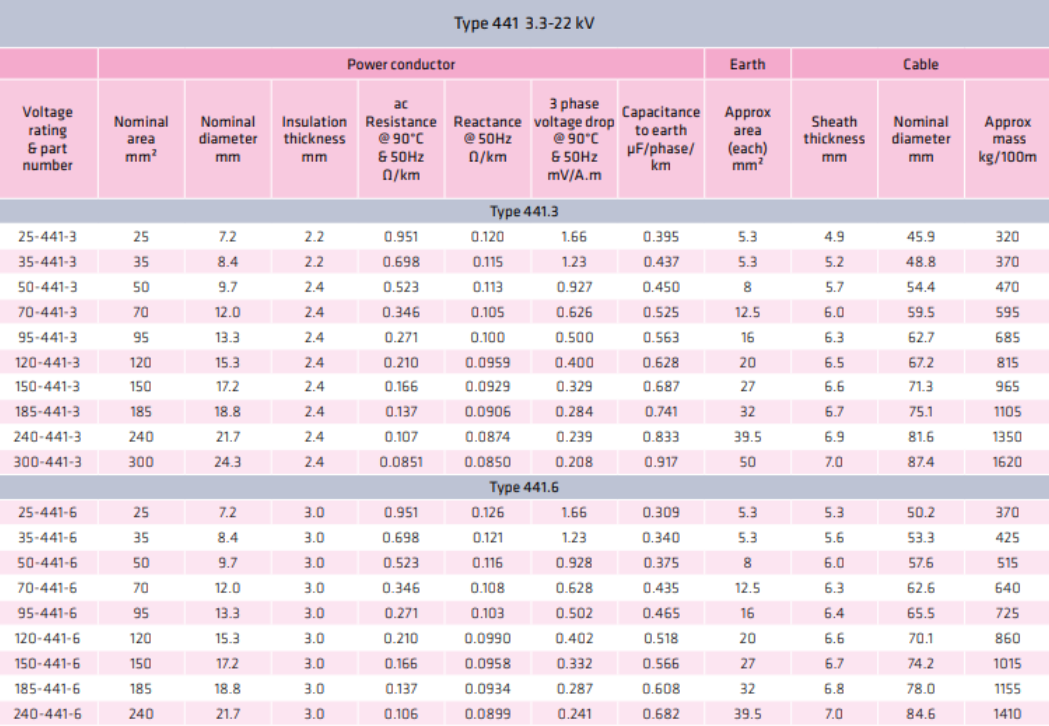The width and height of the screenshot is (1049, 726).
Task: Click the 'Reactance @ 50Hz Ω/km' column header
Action: (487, 139)
